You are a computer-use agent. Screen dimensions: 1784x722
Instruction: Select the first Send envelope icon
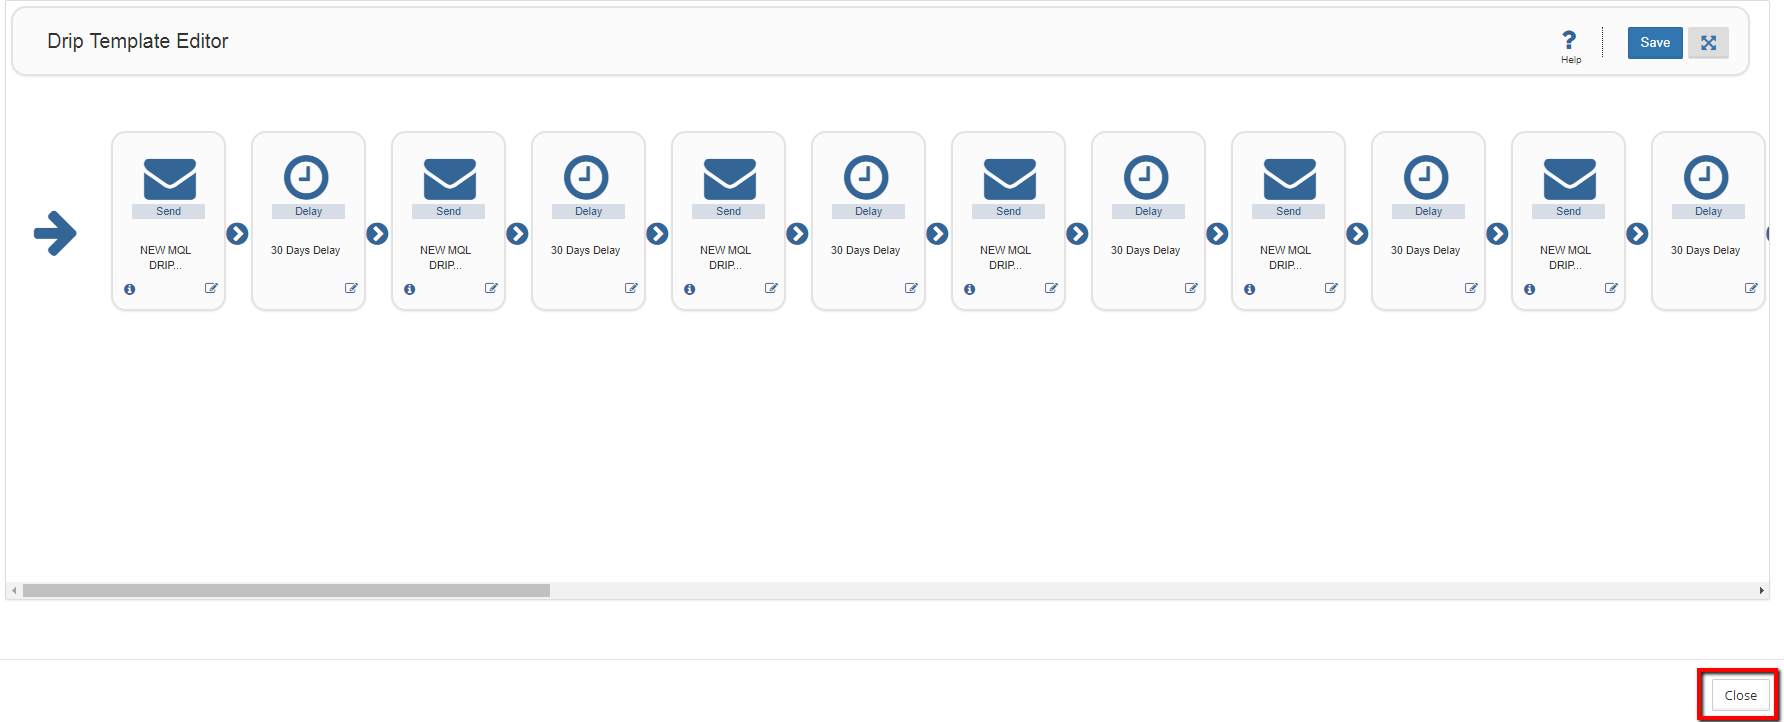point(169,179)
